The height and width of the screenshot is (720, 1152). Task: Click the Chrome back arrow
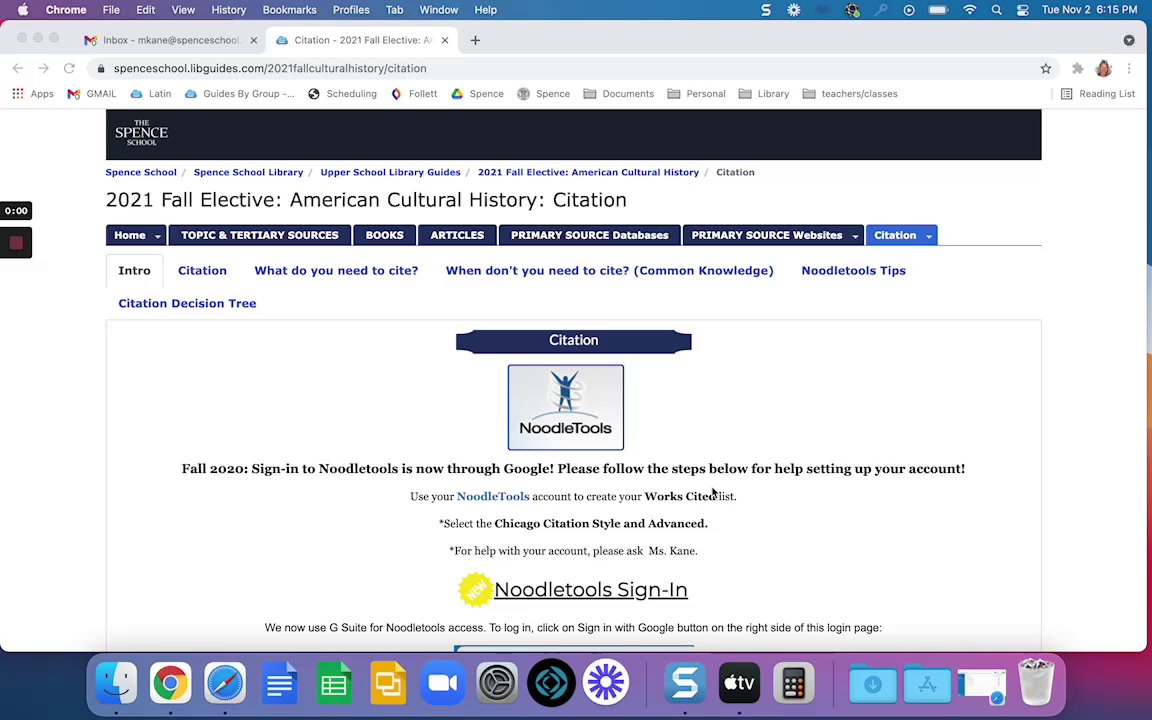(x=18, y=68)
